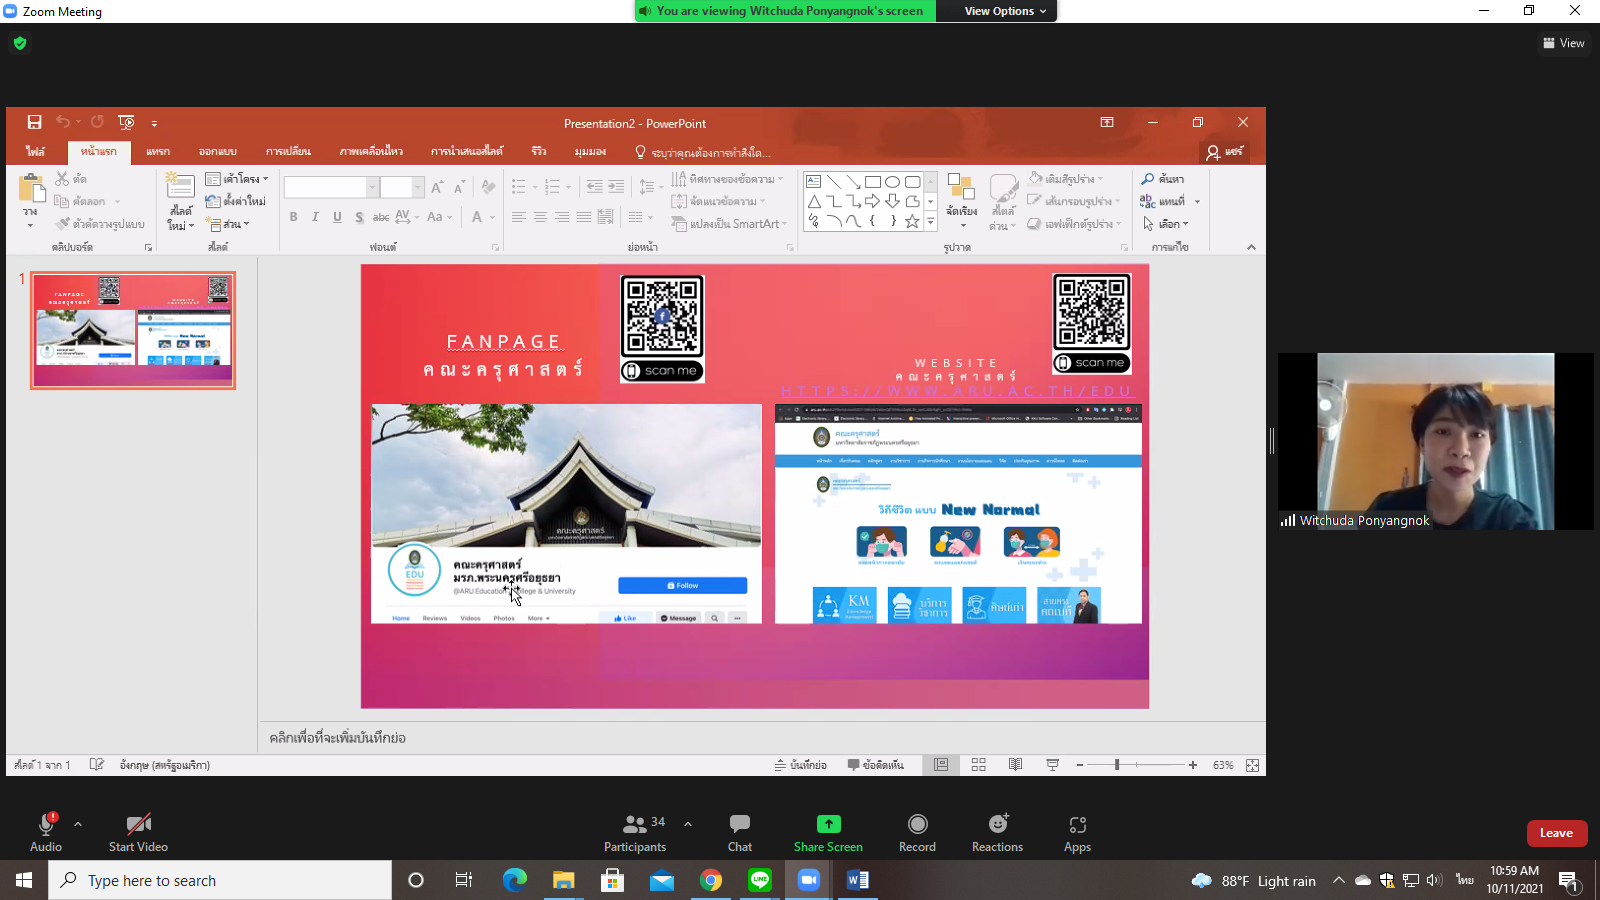Click the Comments button in status bar
Screen dimensions: 1600x900
(876, 765)
